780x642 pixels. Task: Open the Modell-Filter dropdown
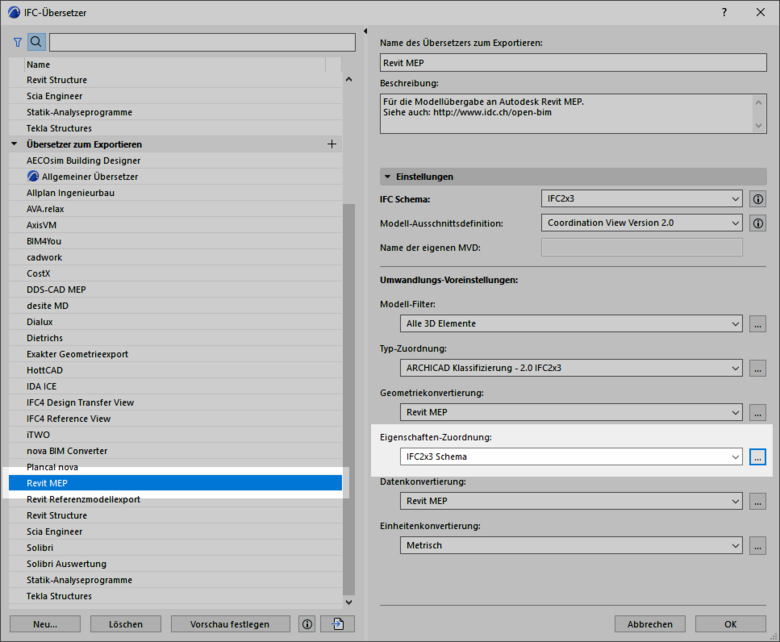pyautogui.click(x=571, y=324)
